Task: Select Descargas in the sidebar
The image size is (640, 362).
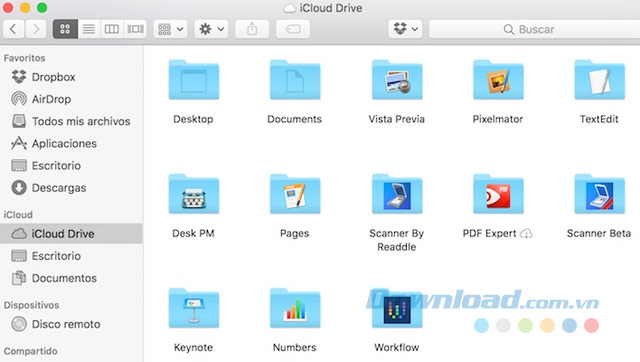Action: (x=71, y=188)
